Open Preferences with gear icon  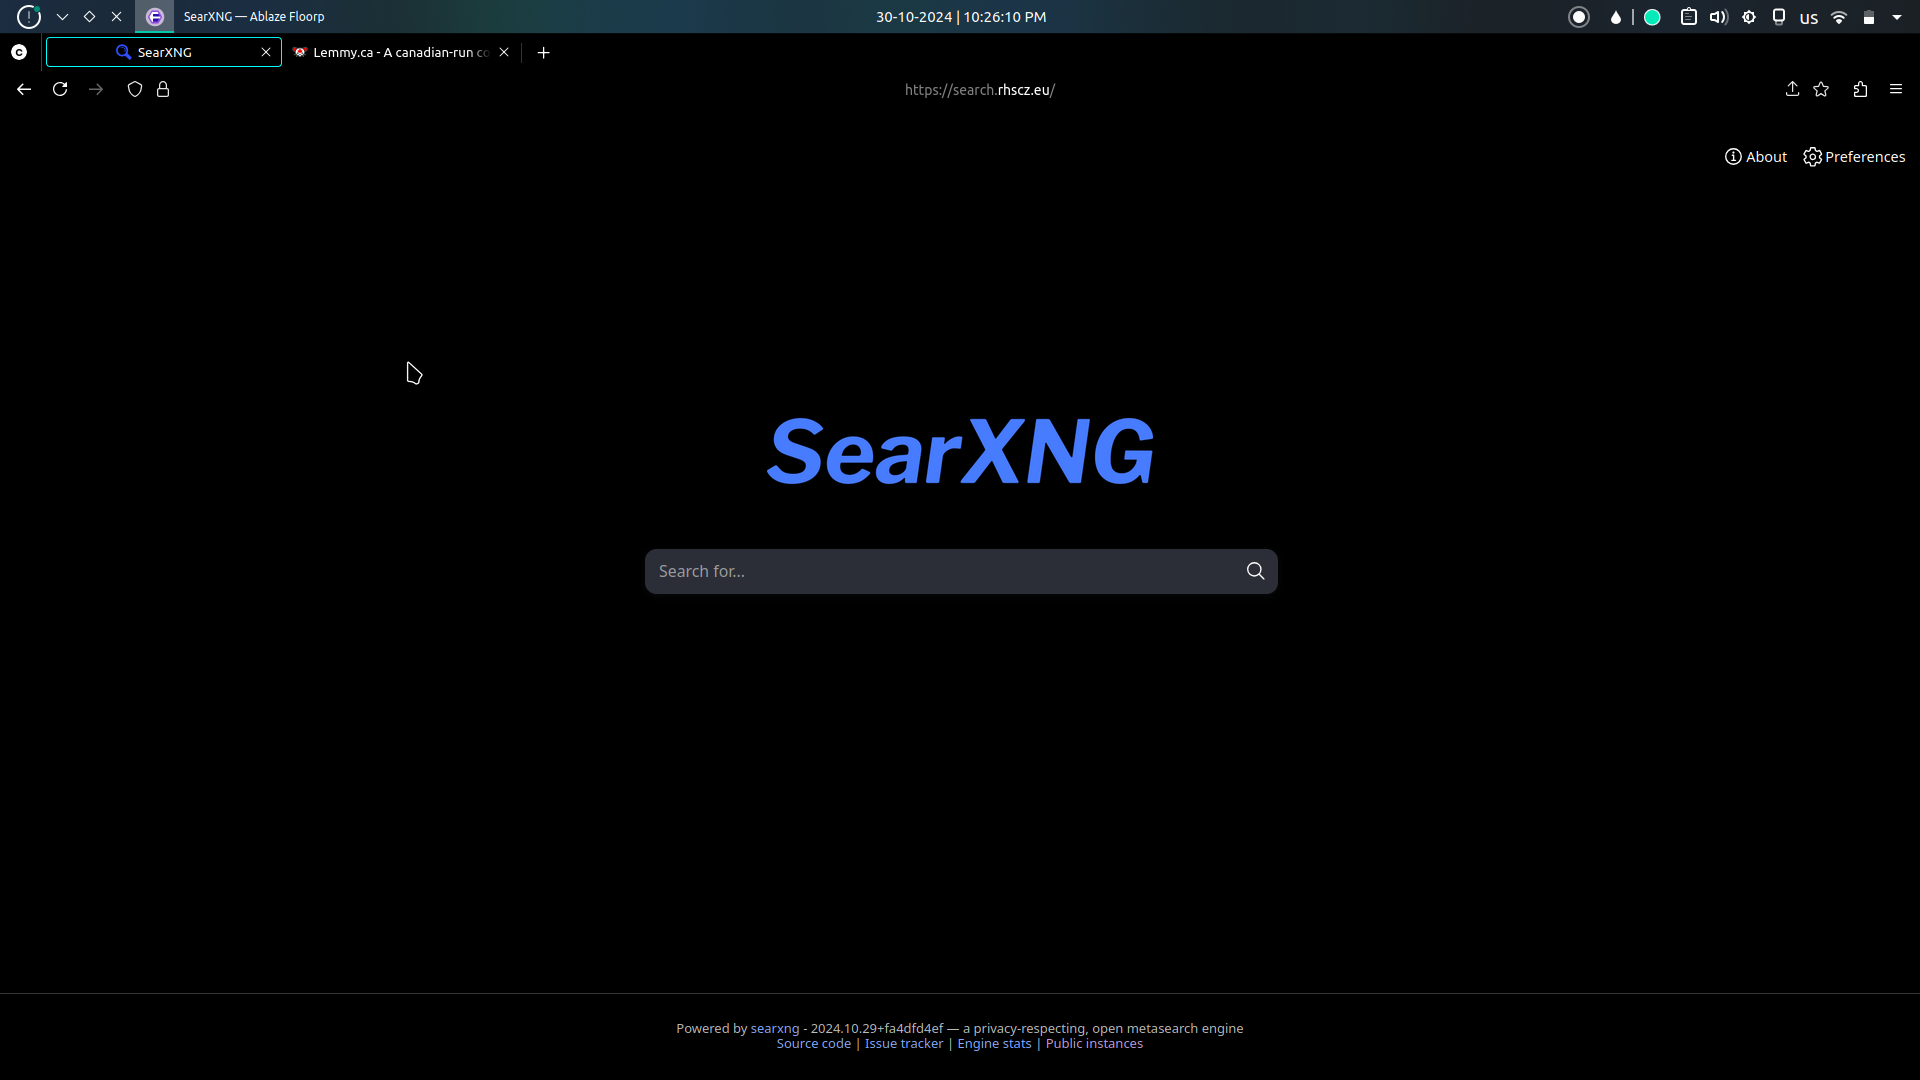pyautogui.click(x=1854, y=157)
